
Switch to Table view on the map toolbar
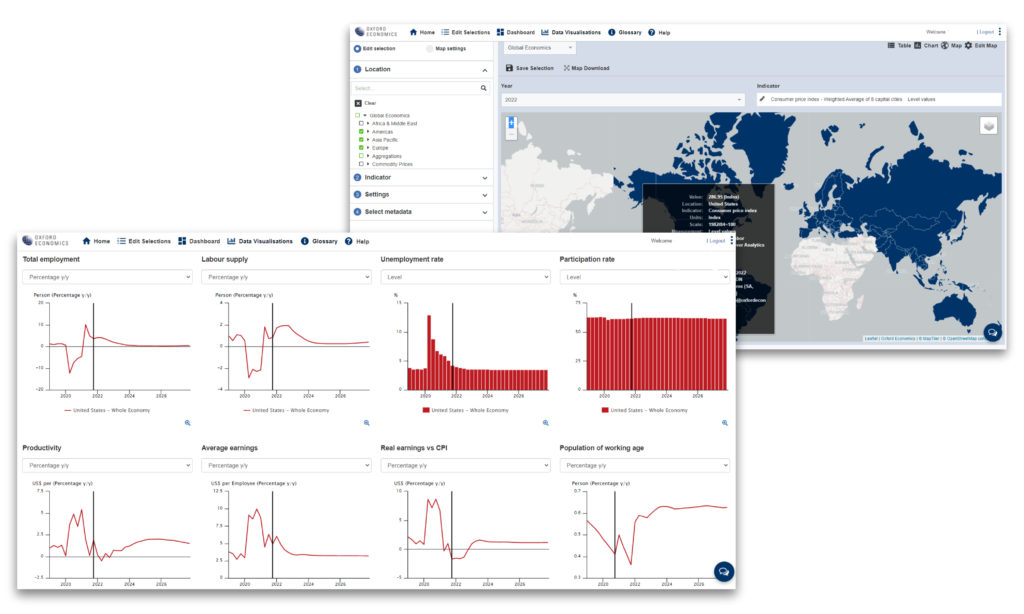coord(897,46)
